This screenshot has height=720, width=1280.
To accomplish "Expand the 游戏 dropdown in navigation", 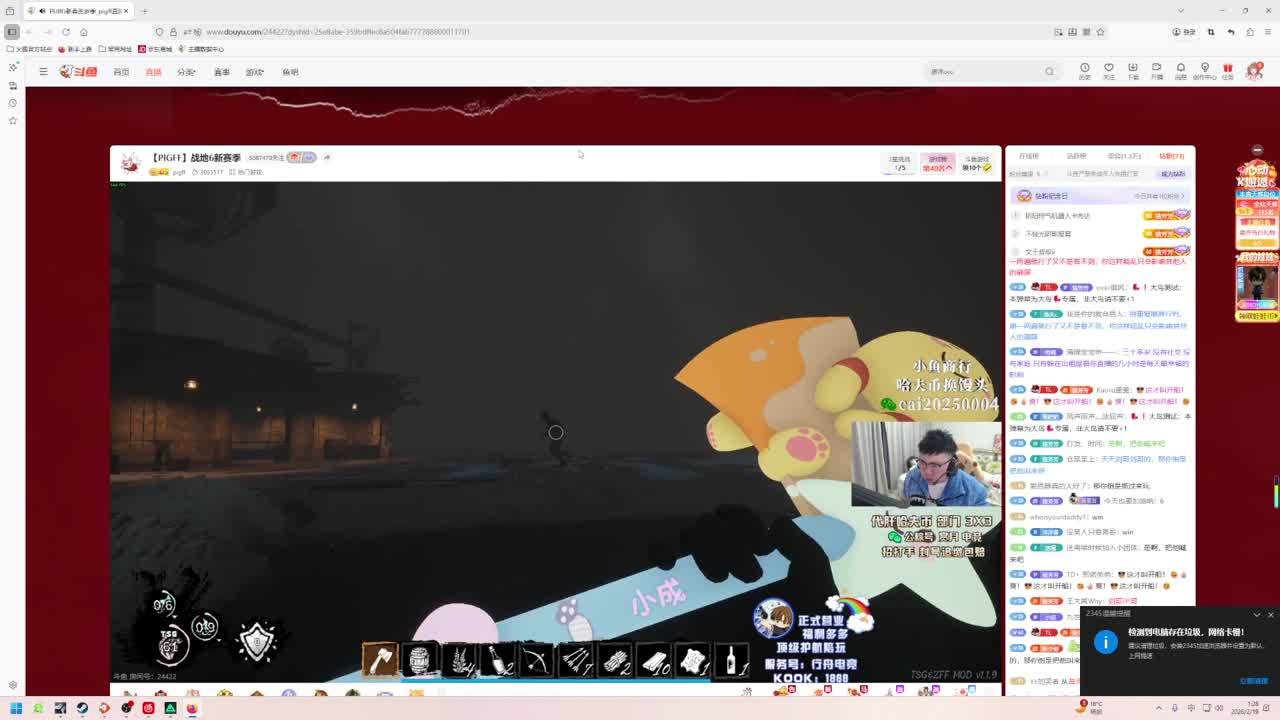I will [x=254, y=72].
